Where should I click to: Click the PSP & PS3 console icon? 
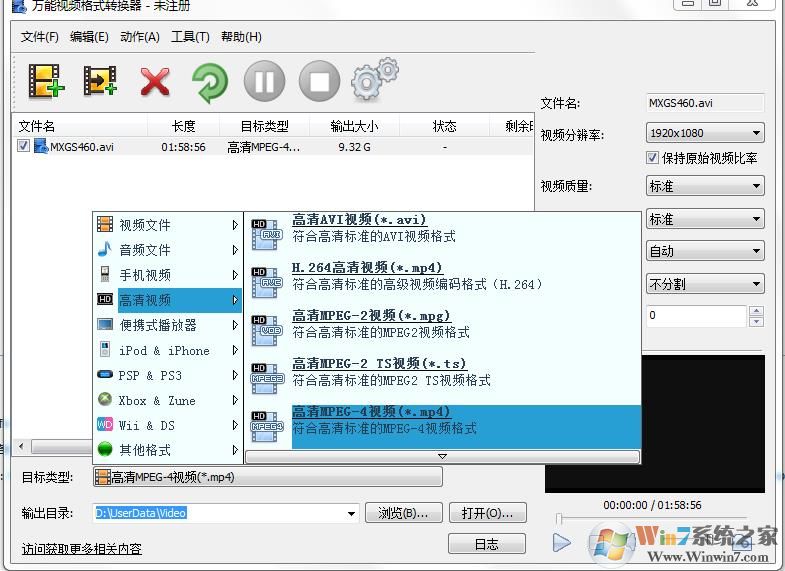[105, 374]
